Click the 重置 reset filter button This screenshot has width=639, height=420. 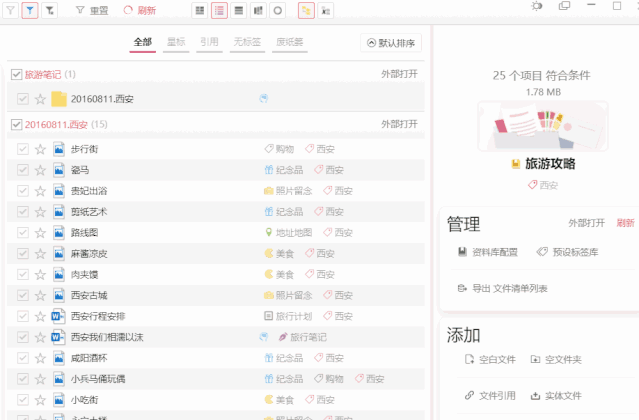click(x=93, y=11)
